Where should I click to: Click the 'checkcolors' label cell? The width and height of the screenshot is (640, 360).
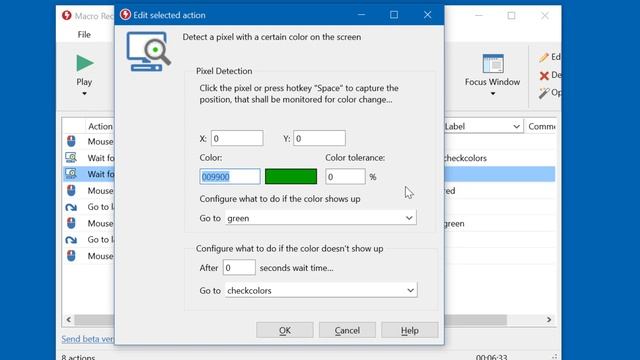(466, 158)
